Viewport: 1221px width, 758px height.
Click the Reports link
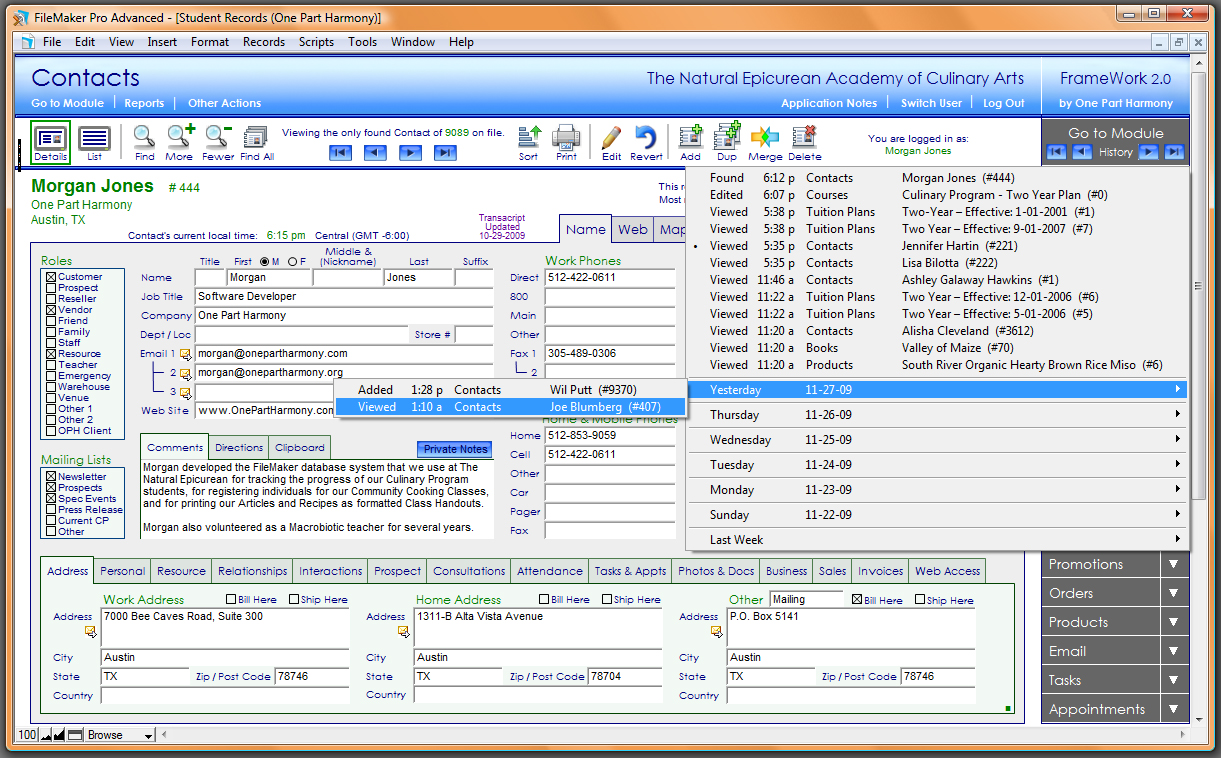click(144, 103)
